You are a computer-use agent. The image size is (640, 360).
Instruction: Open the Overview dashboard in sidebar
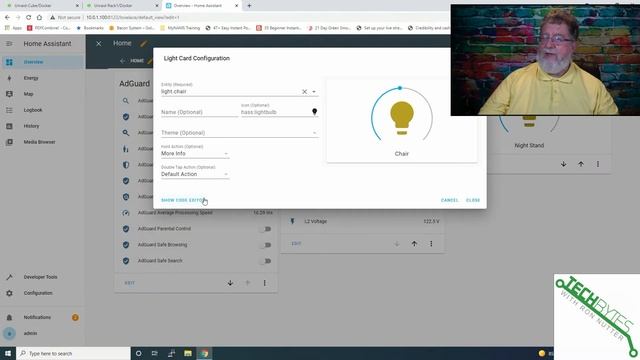coord(42,62)
